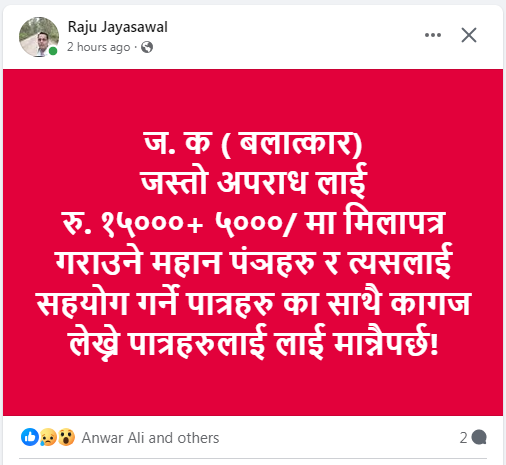
Task: Open the three-dot post options menu
Action: pyautogui.click(x=433, y=35)
